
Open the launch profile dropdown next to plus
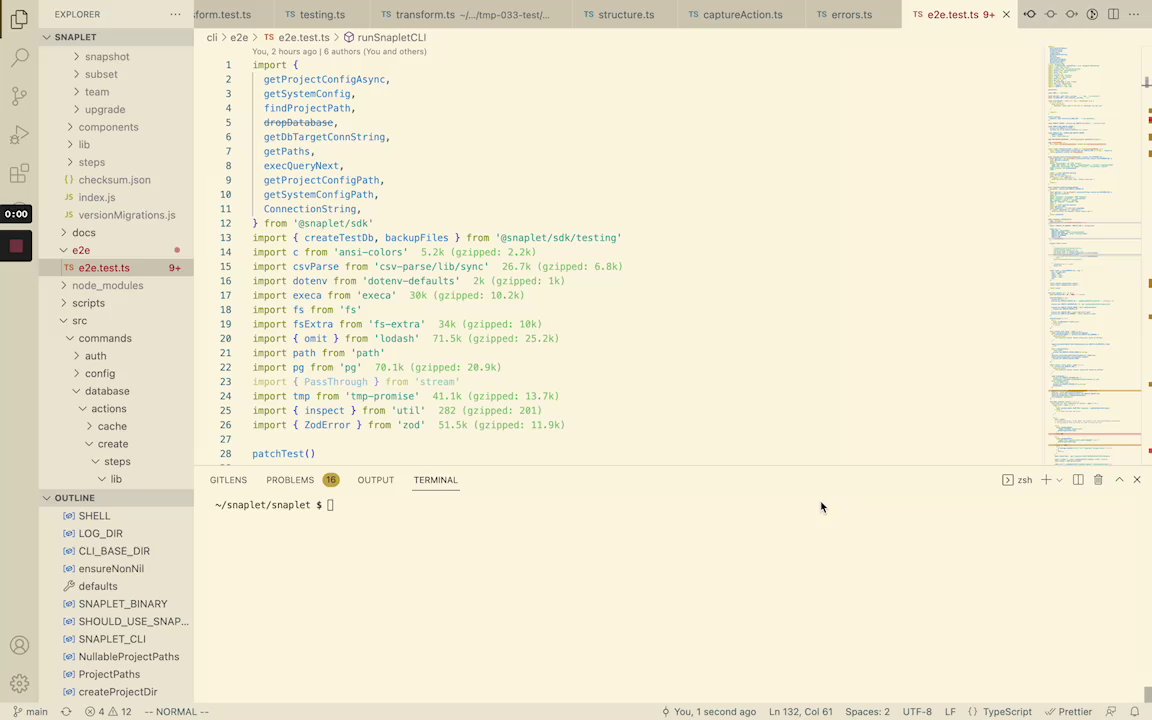coord(1059,480)
